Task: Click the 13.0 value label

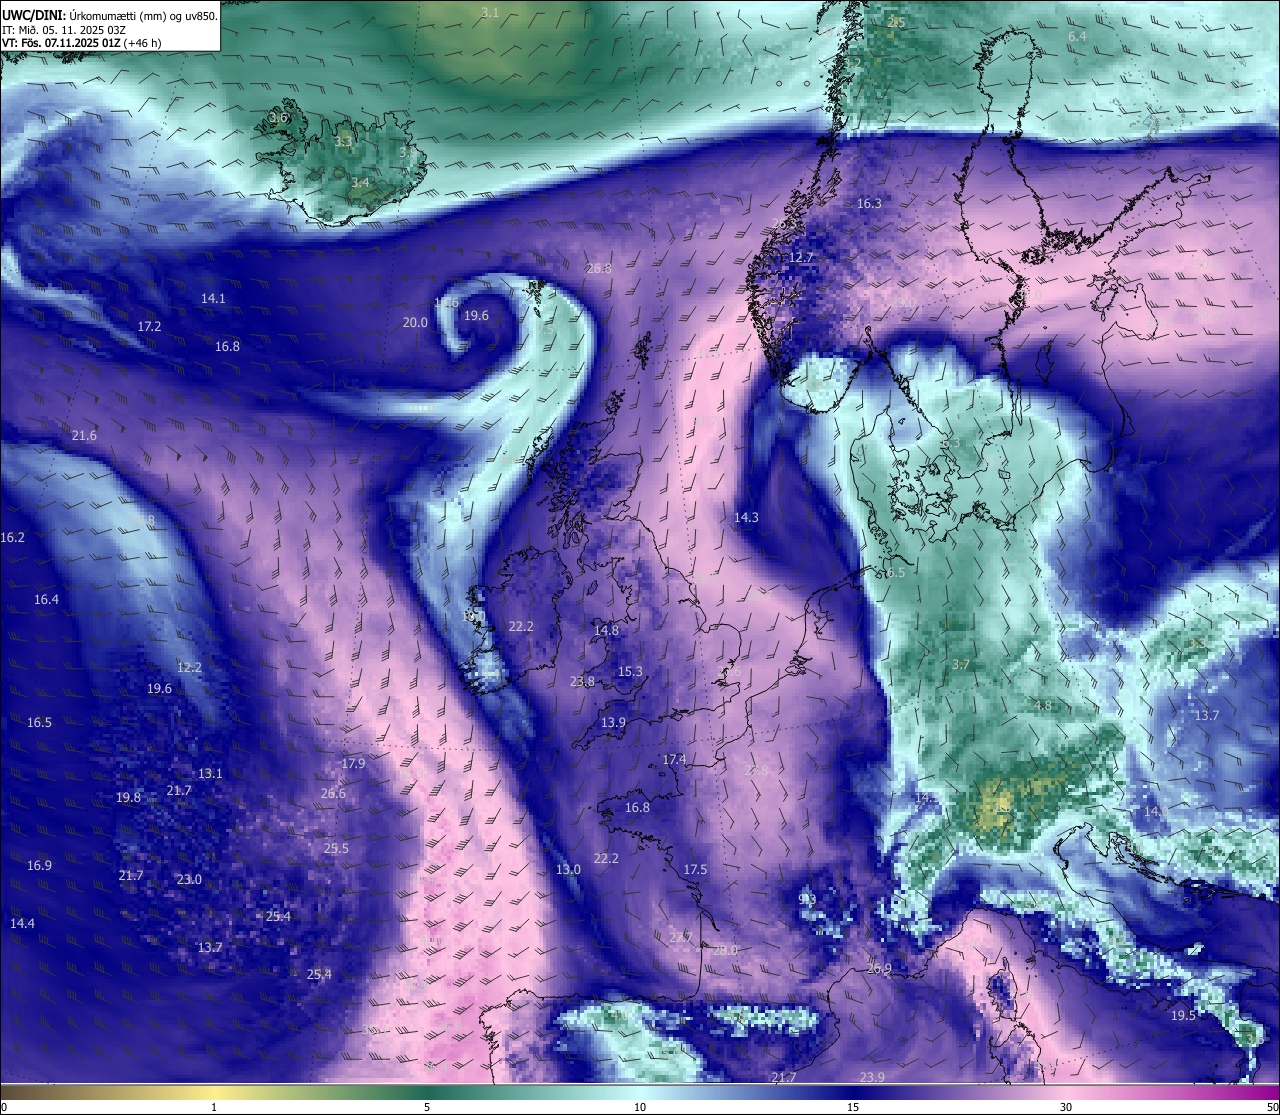Action: (568, 870)
